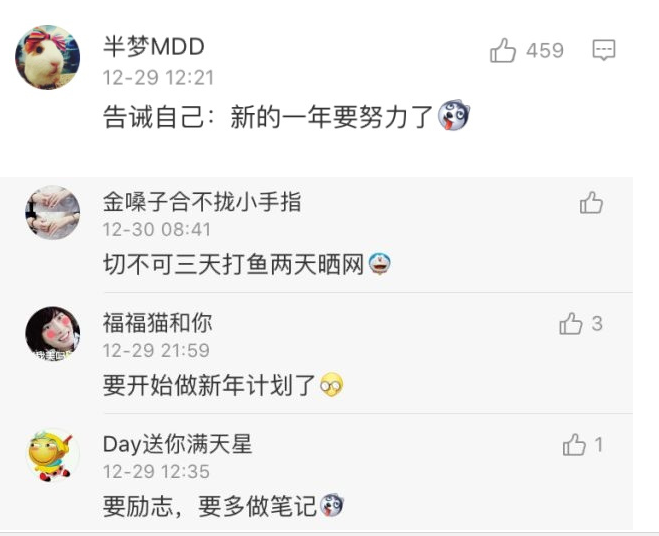Visit the 金嗓子合不拢小手指 username profile
Image resolution: width=659 pixels, height=536 pixels.
pyautogui.click(x=202, y=202)
